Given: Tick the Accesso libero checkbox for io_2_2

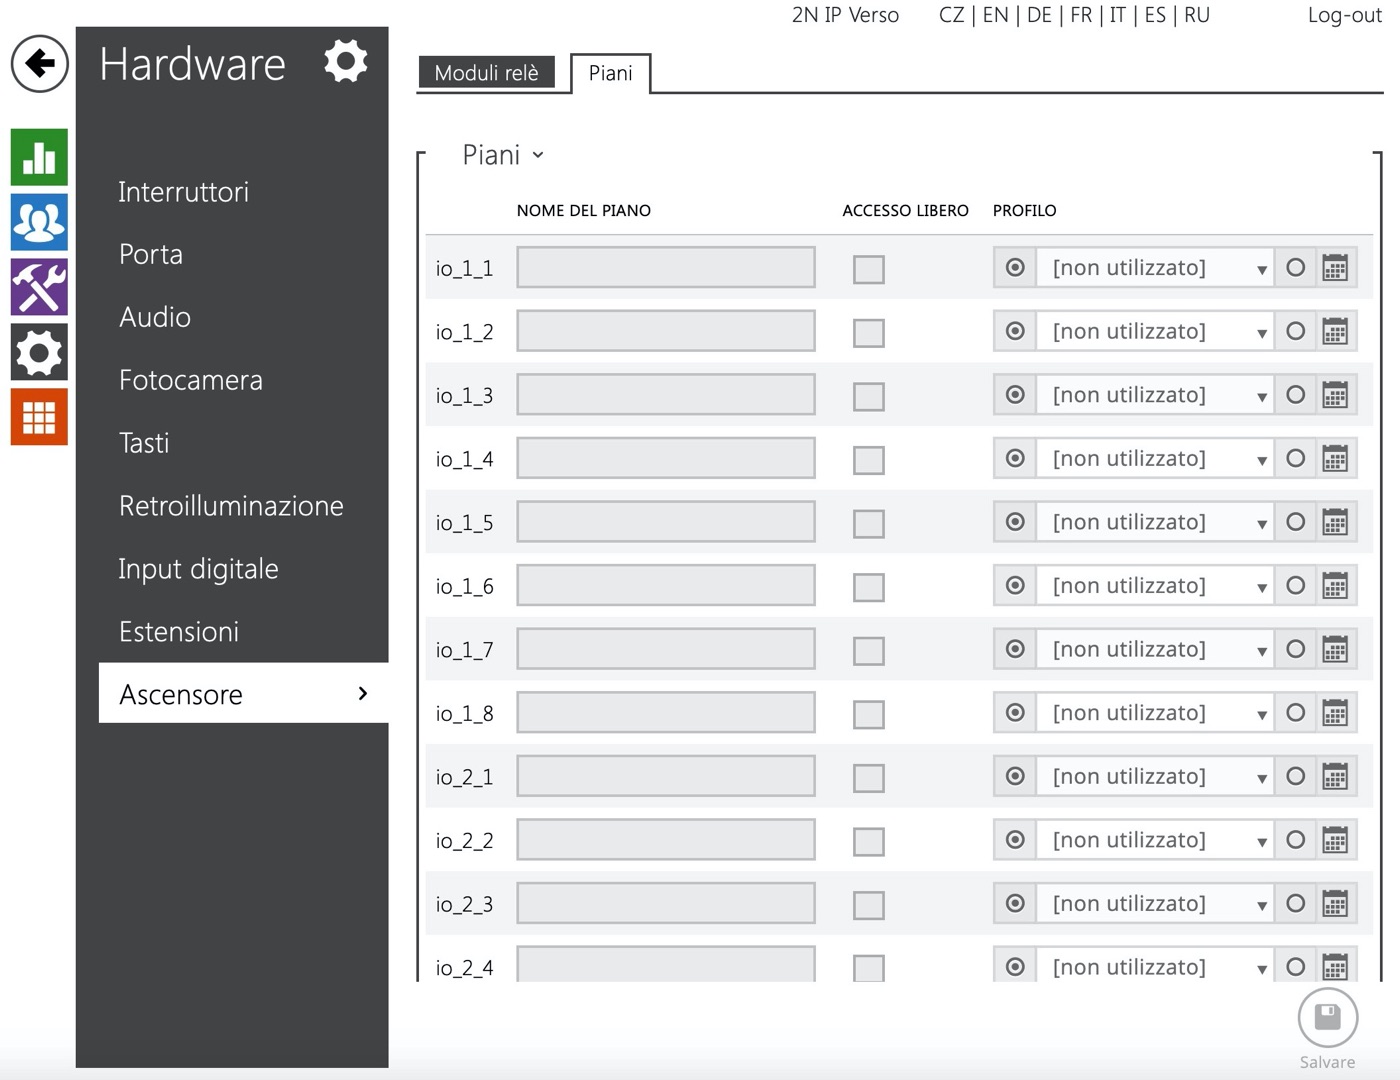Looking at the screenshot, I should [x=868, y=841].
